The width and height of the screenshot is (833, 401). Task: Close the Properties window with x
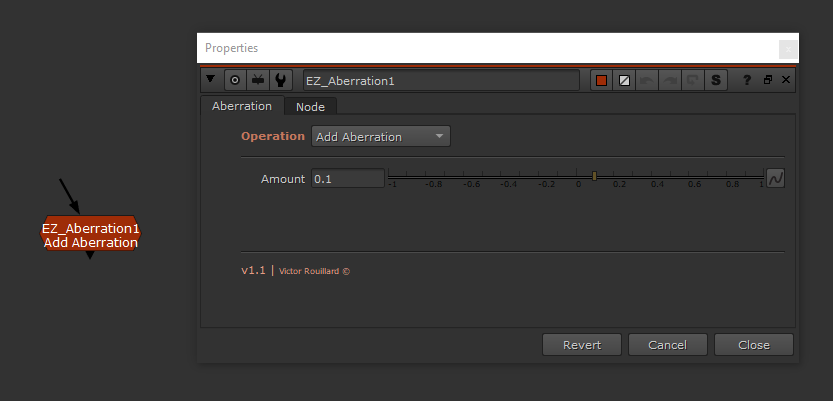pyautogui.click(x=788, y=49)
